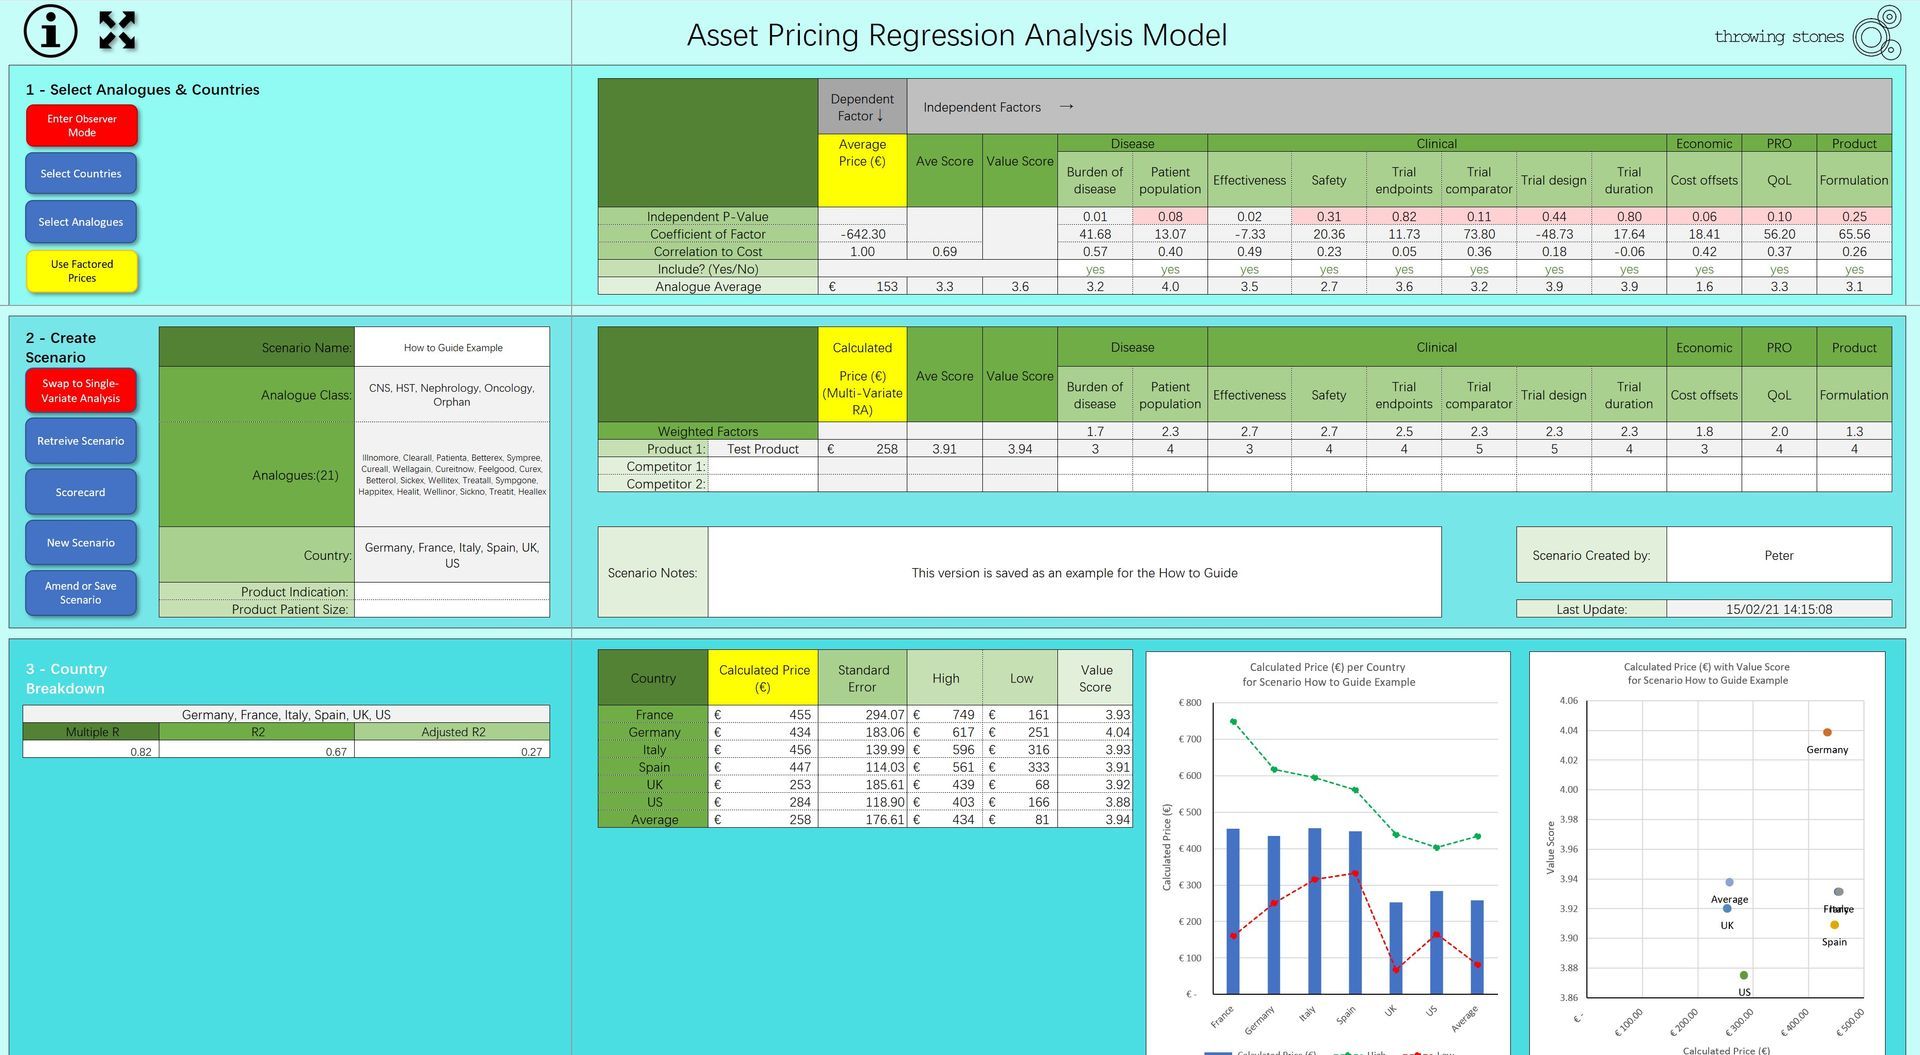The width and height of the screenshot is (1920, 1055).
Task: Click Calculated Price Multi-Variate RA header
Action: tap(862, 375)
